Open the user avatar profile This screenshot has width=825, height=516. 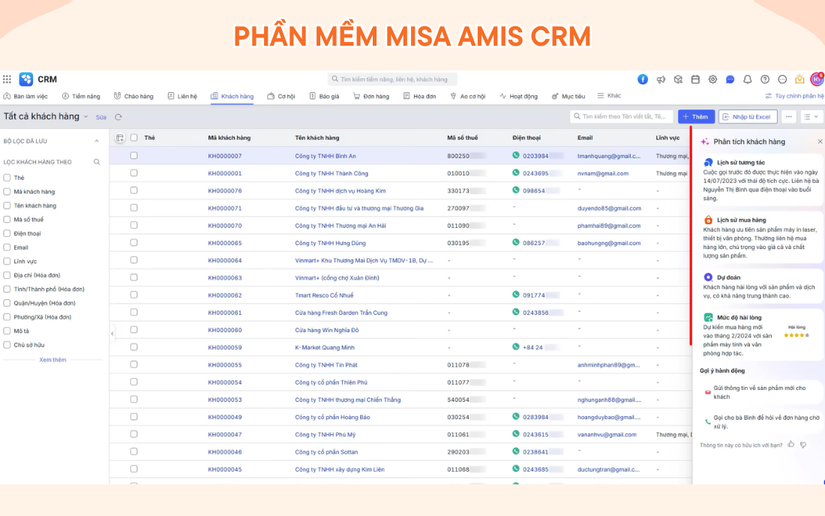817,79
